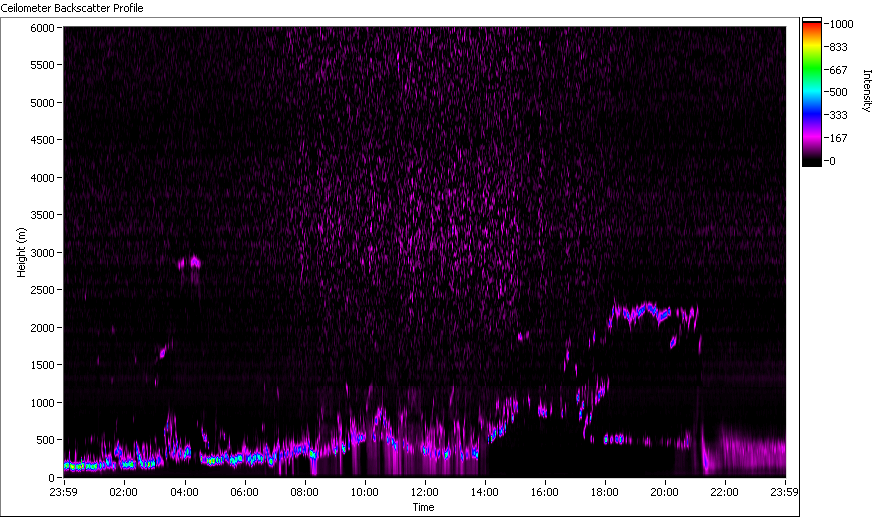Click the -667 intensity scale value
The height and width of the screenshot is (517, 876).
[x=837, y=70]
